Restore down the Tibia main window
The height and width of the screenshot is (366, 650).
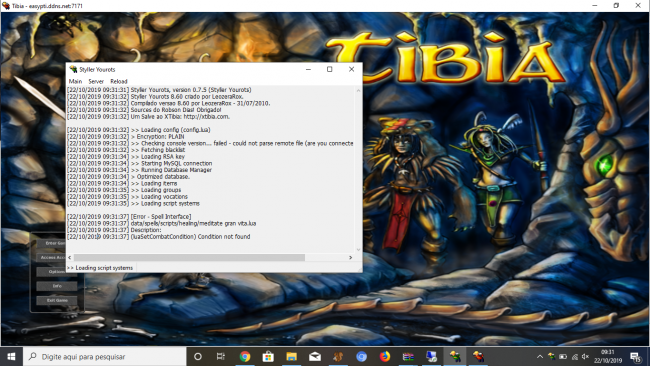click(x=616, y=6)
